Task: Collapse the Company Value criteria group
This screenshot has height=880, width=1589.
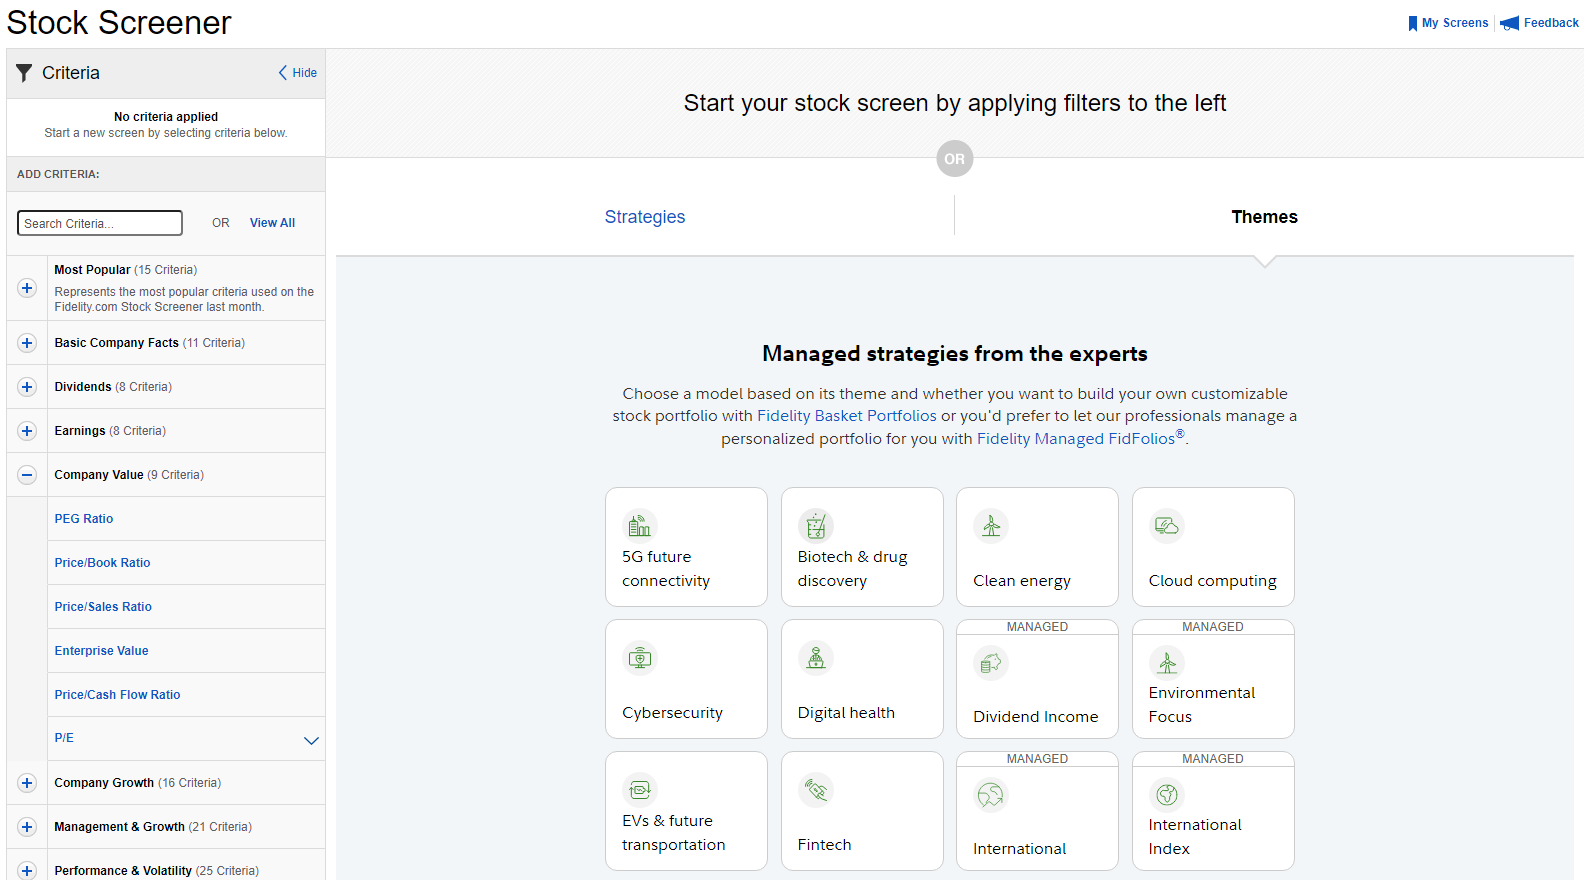Action: pyautogui.click(x=27, y=475)
